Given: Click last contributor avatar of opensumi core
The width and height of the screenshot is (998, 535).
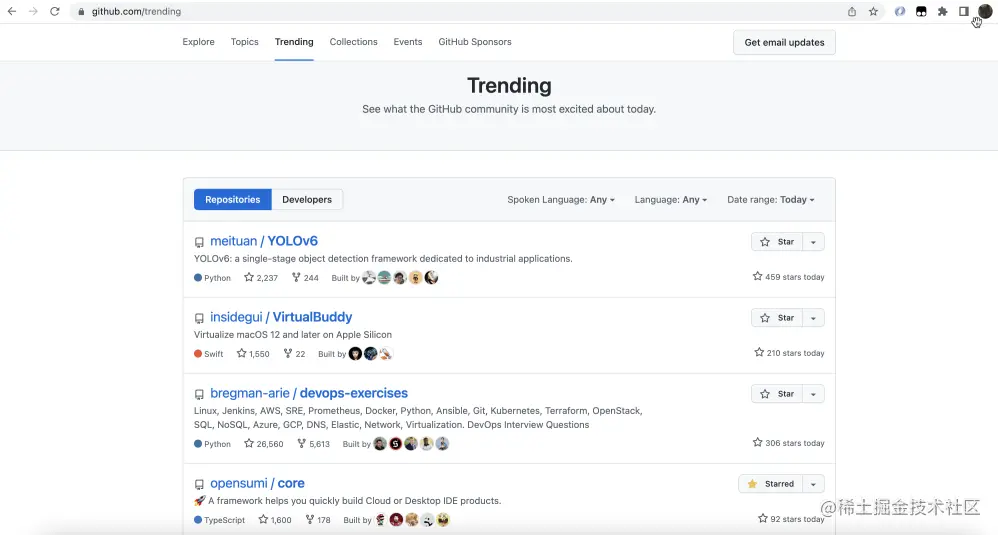Looking at the screenshot, I should pyautogui.click(x=442, y=520).
